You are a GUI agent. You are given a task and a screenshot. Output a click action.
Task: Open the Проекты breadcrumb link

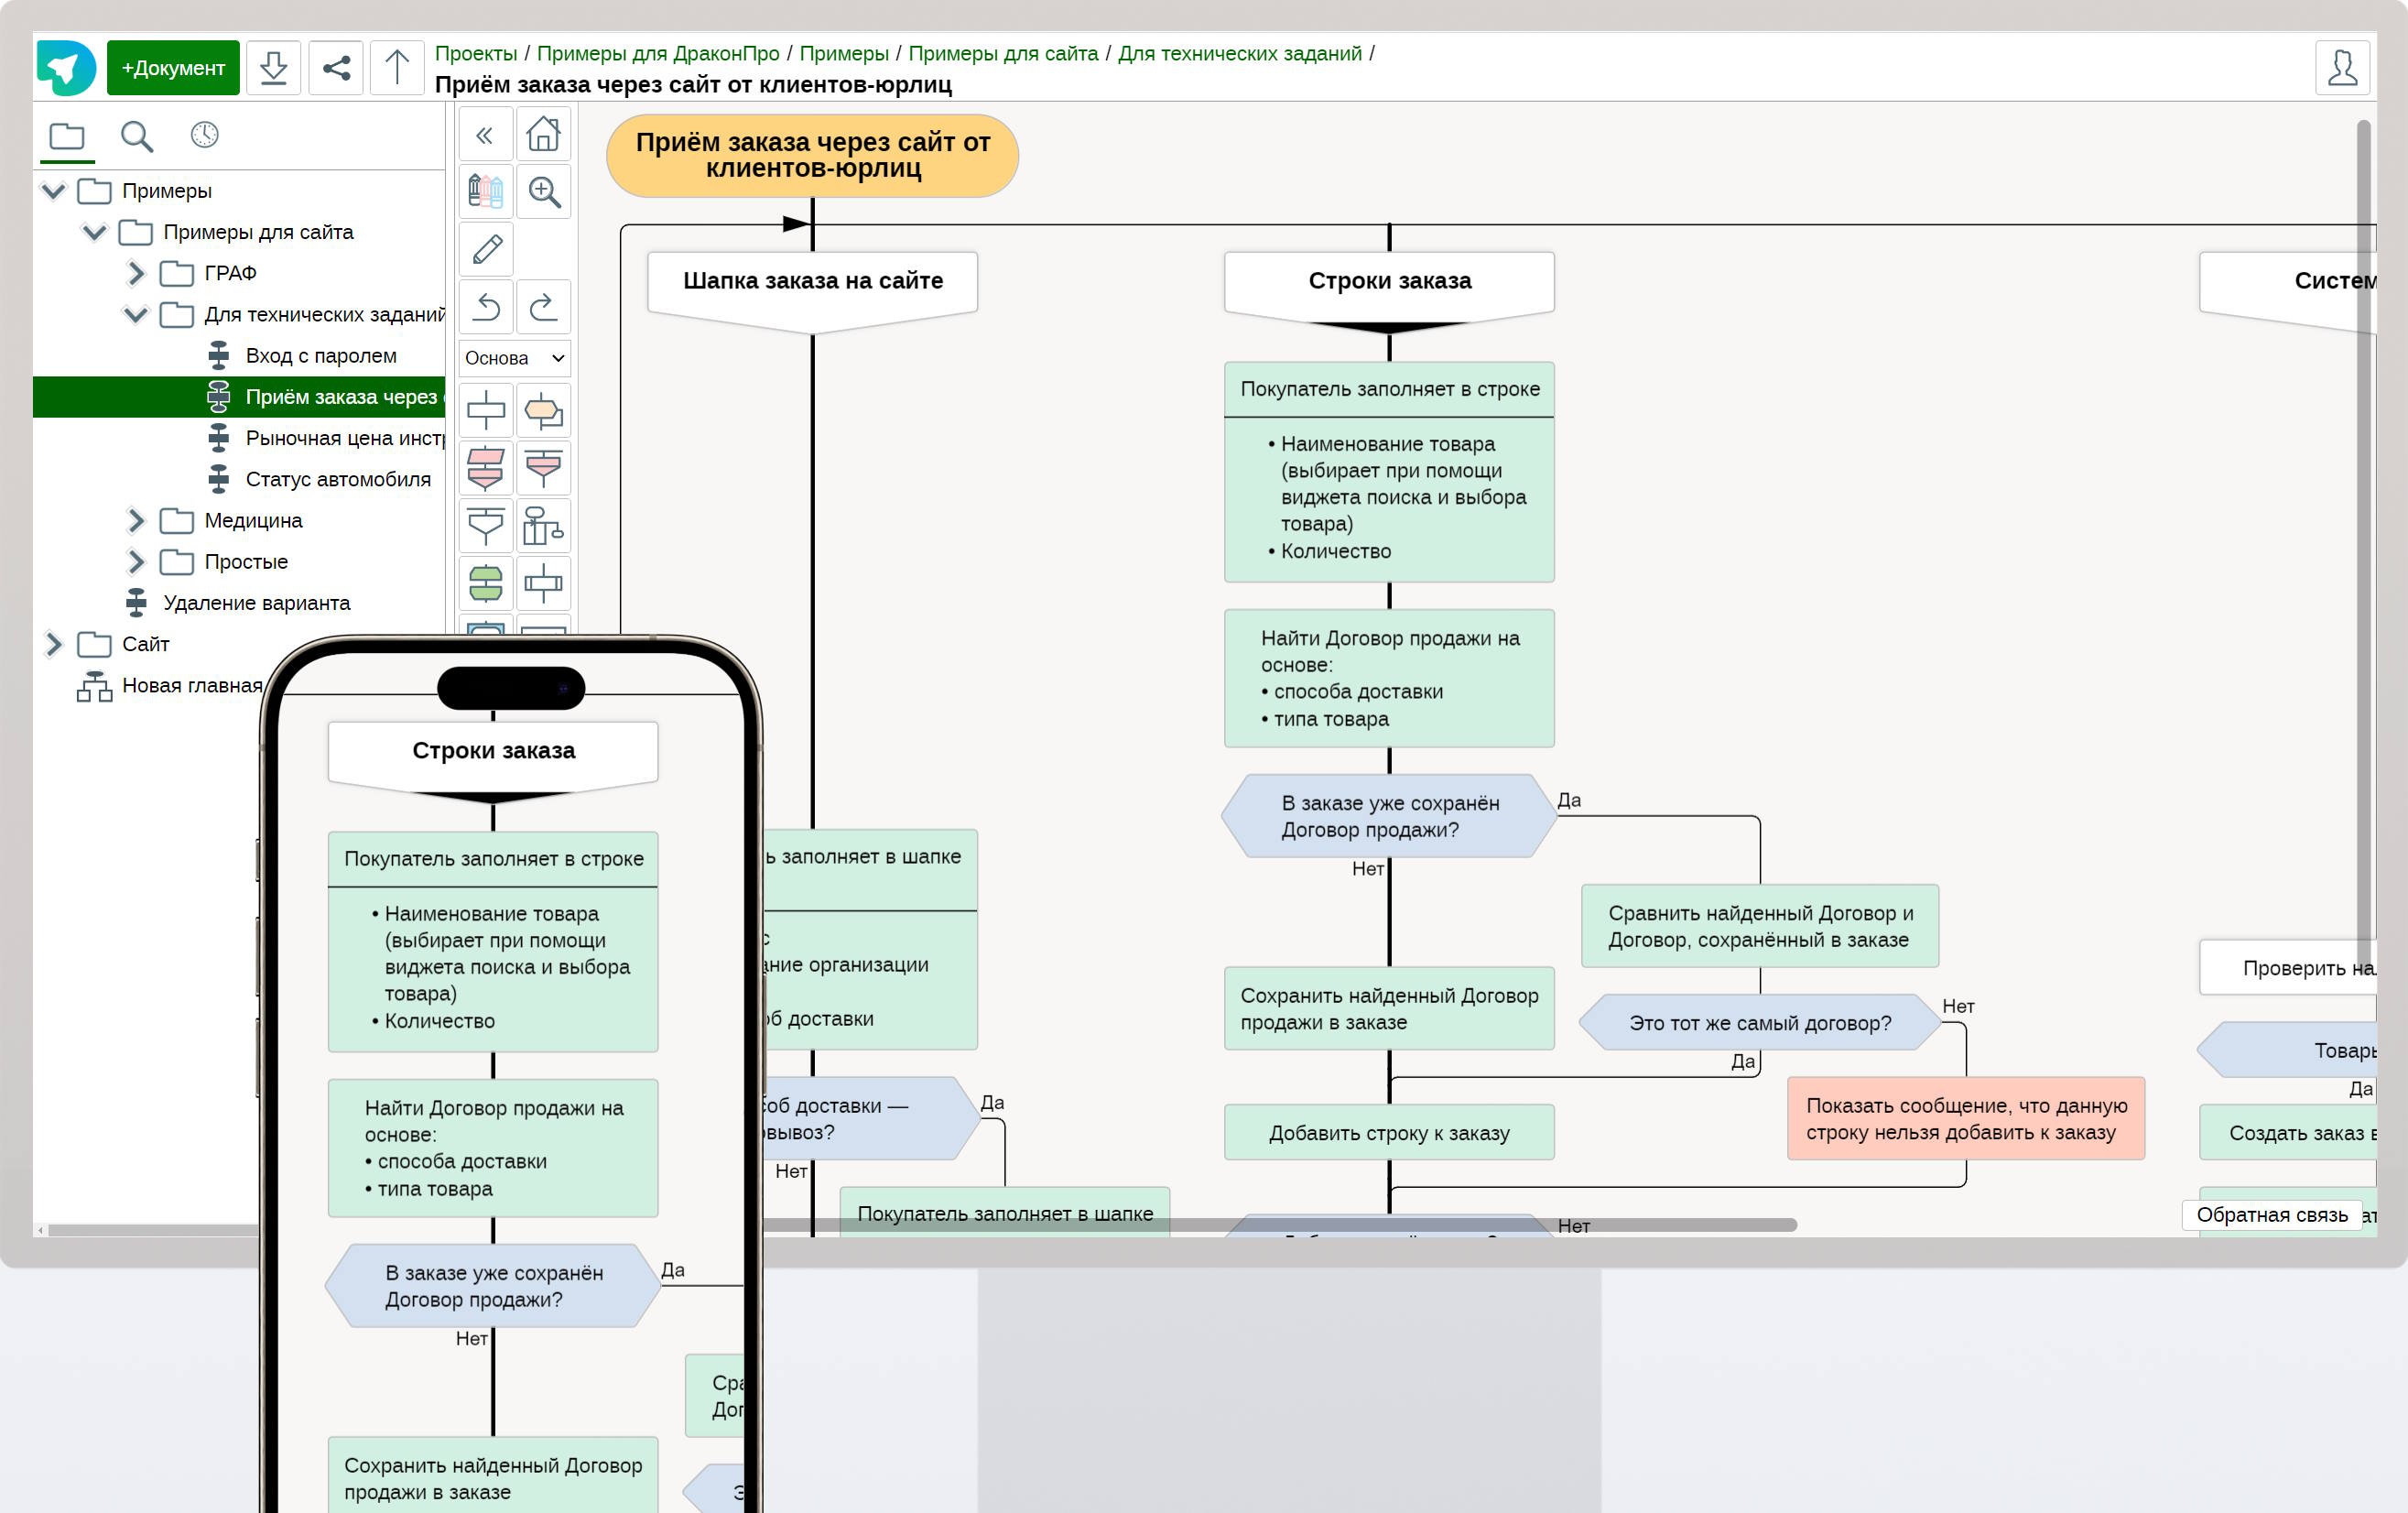[476, 53]
